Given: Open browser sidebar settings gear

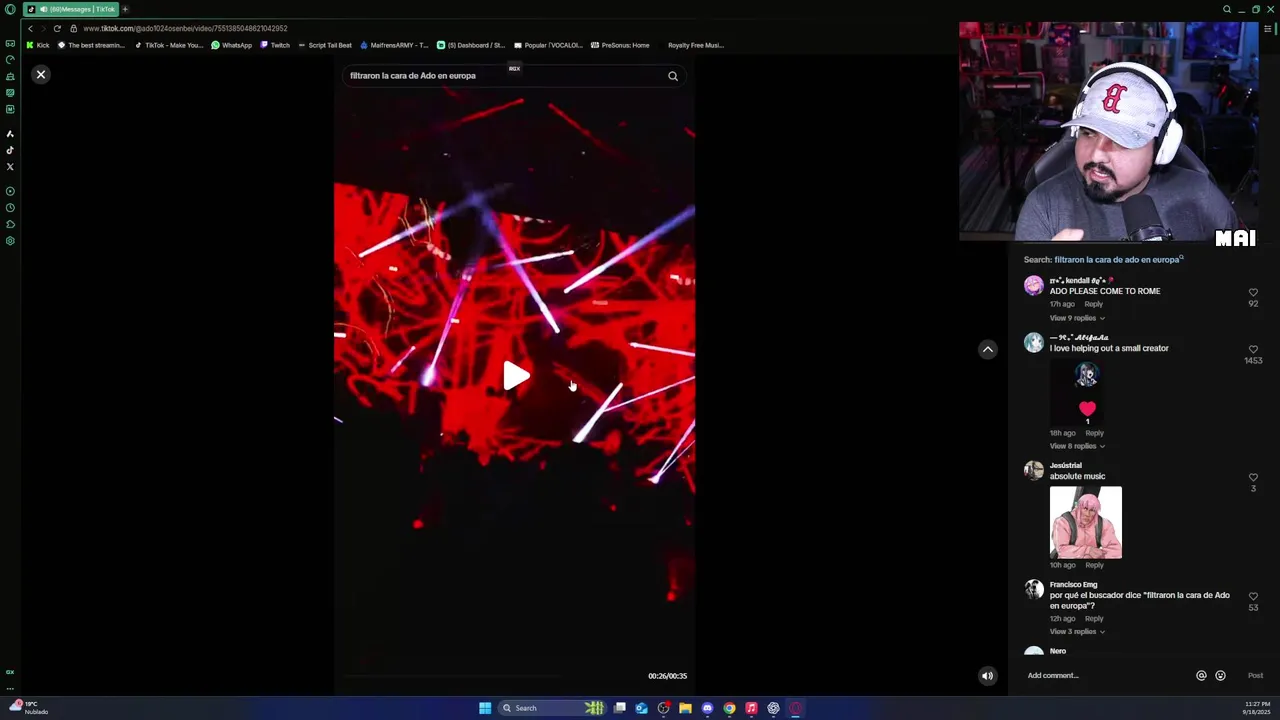Looking at the screenshot, I should tap(10, 241).
